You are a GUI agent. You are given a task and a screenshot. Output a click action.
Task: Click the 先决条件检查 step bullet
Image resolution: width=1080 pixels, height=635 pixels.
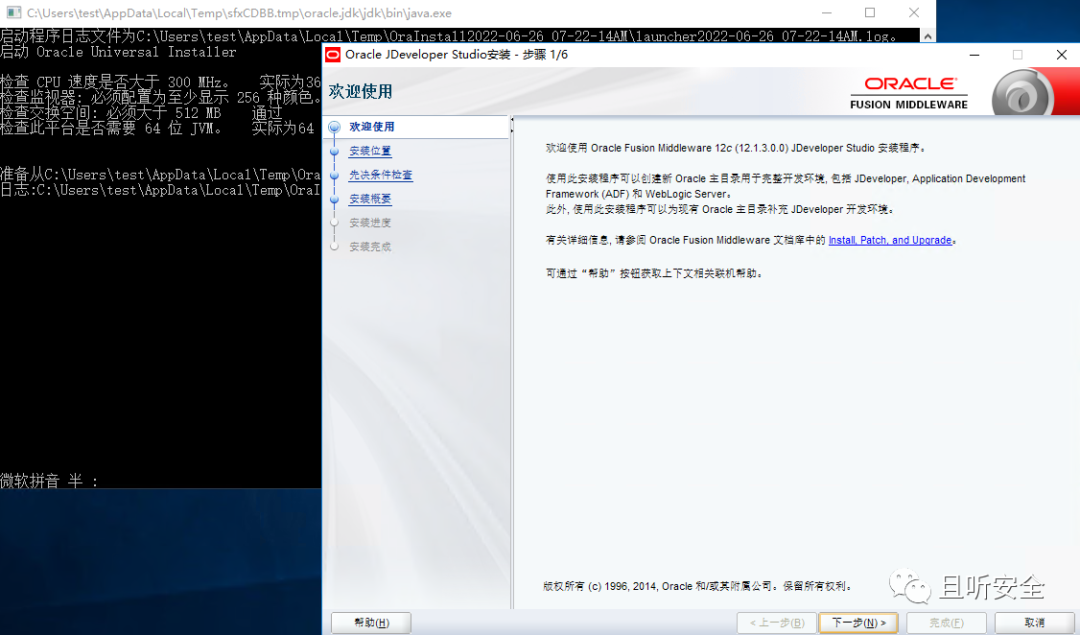click(335, 175)
